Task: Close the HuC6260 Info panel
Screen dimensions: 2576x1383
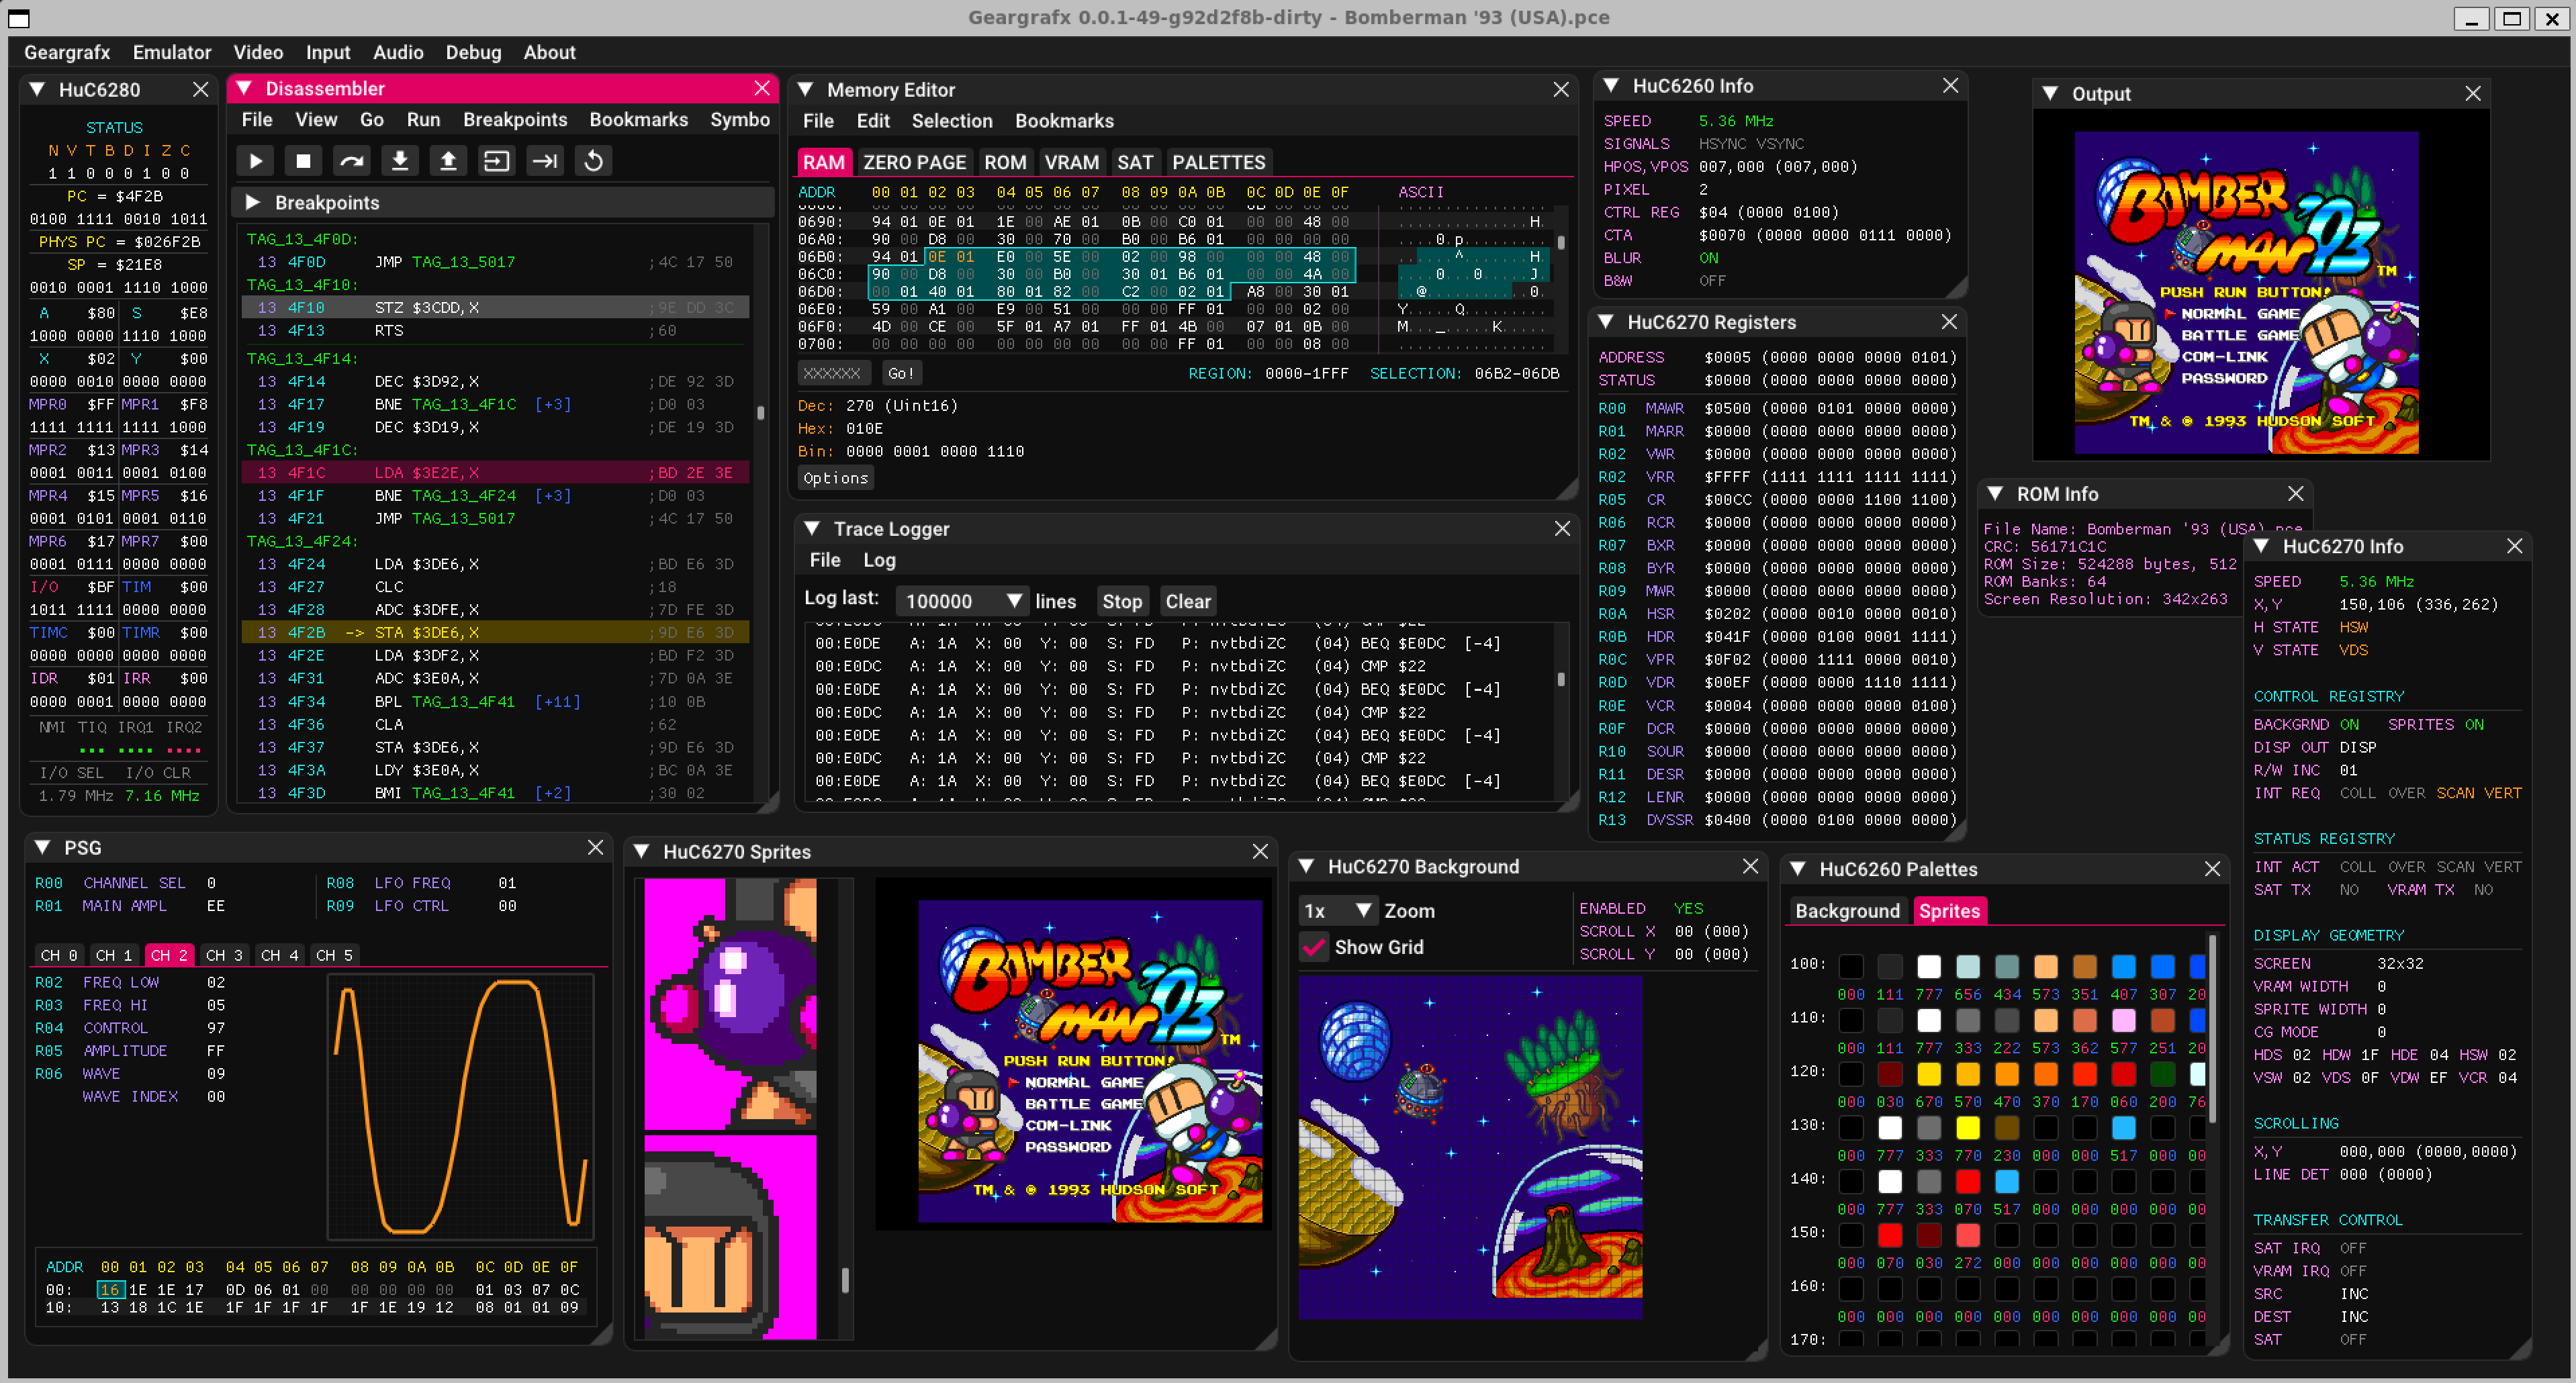Action: tap(1950, 86)
